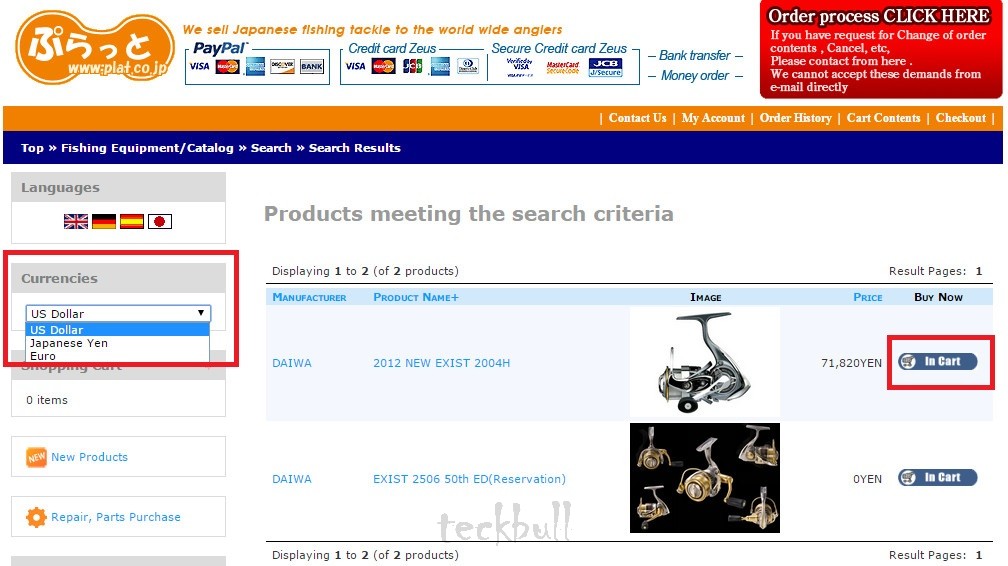This screenshot has height=566, width=1008.
Task: Add EXIST 2004H with In Cart button
Action: pyautogui.click(x=937, y=361)
